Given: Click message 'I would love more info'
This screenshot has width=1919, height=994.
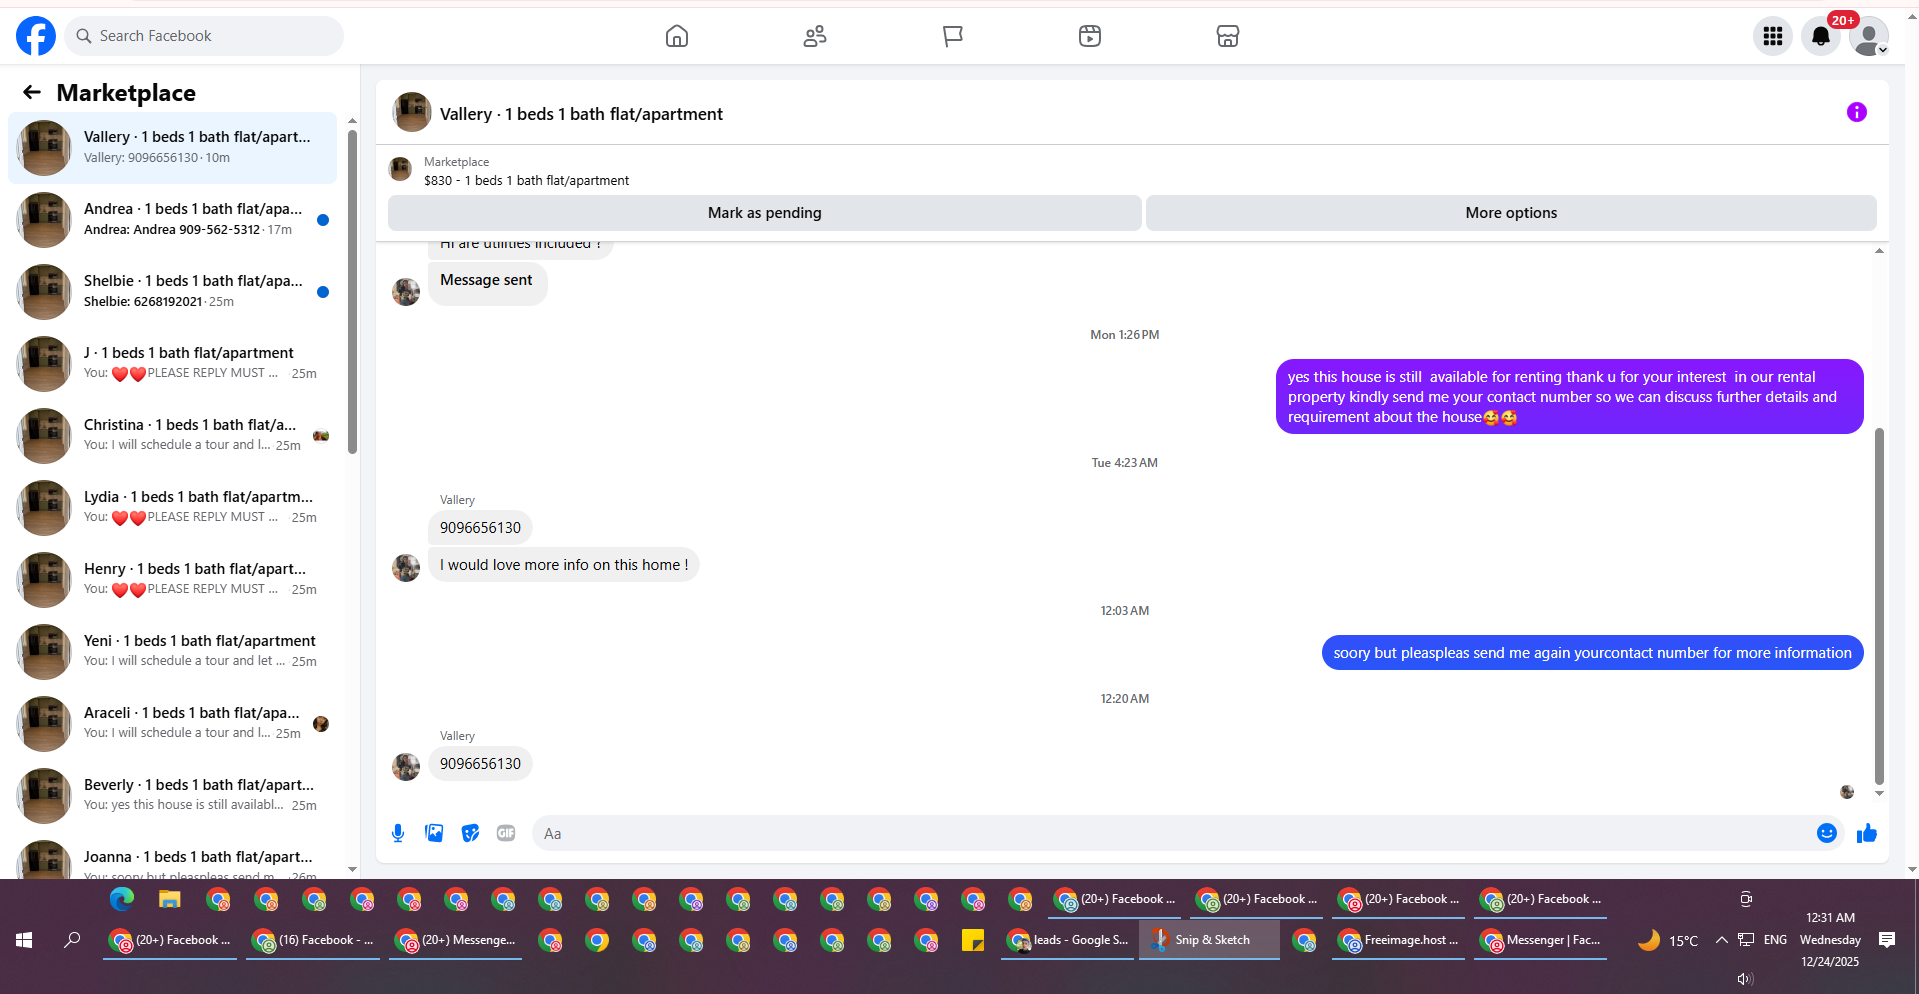Looking at the screenshot, I should pos(564,565).
